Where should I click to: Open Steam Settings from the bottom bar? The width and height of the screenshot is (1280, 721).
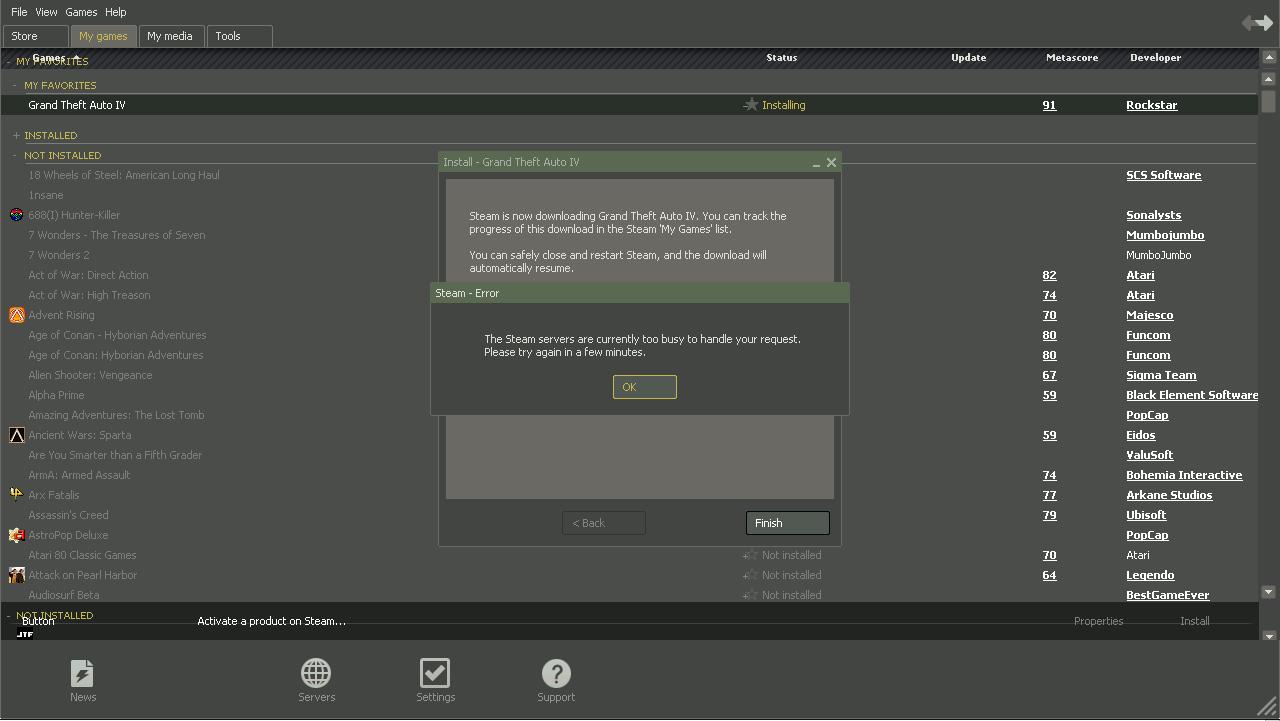[435, 681]
